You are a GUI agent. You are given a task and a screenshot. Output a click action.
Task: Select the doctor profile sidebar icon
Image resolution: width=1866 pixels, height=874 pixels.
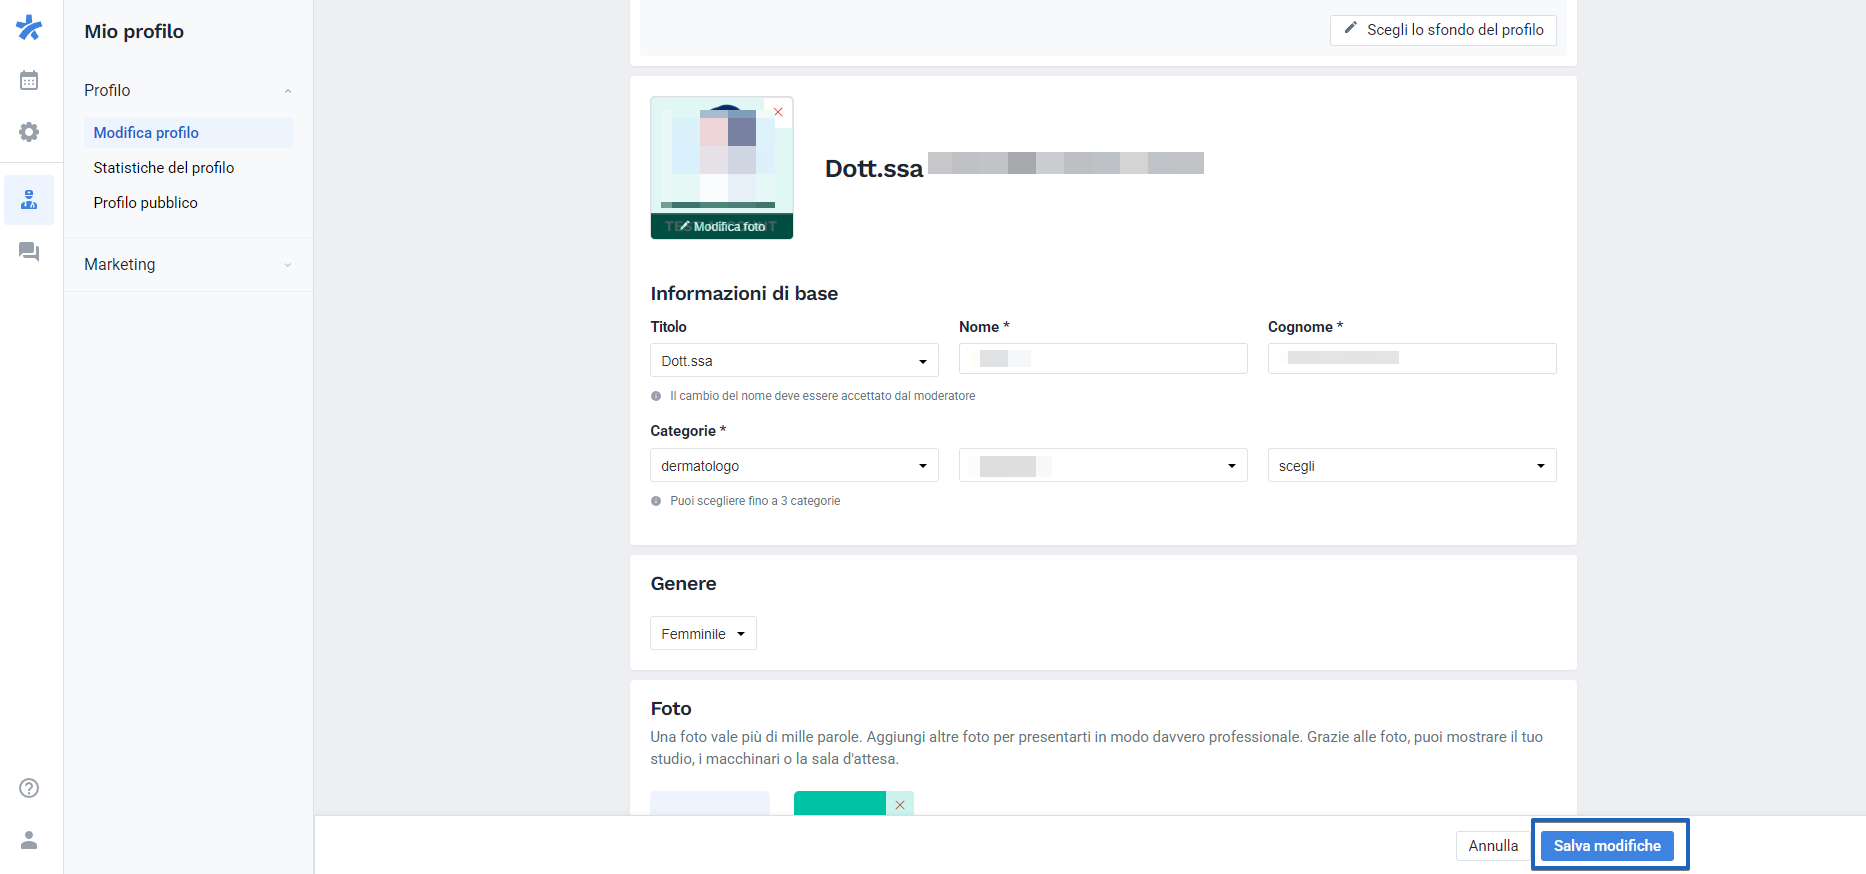point(29,200)
